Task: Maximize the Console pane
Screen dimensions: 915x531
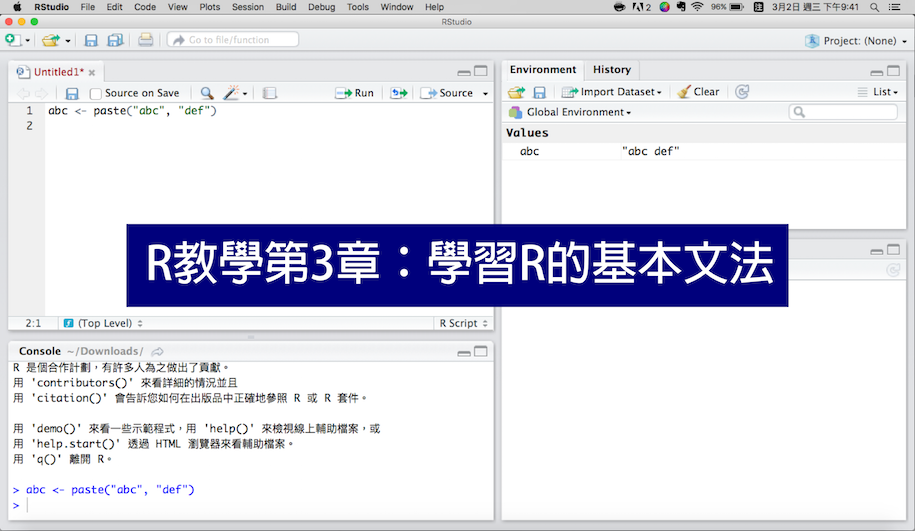Action: [481, 351]
